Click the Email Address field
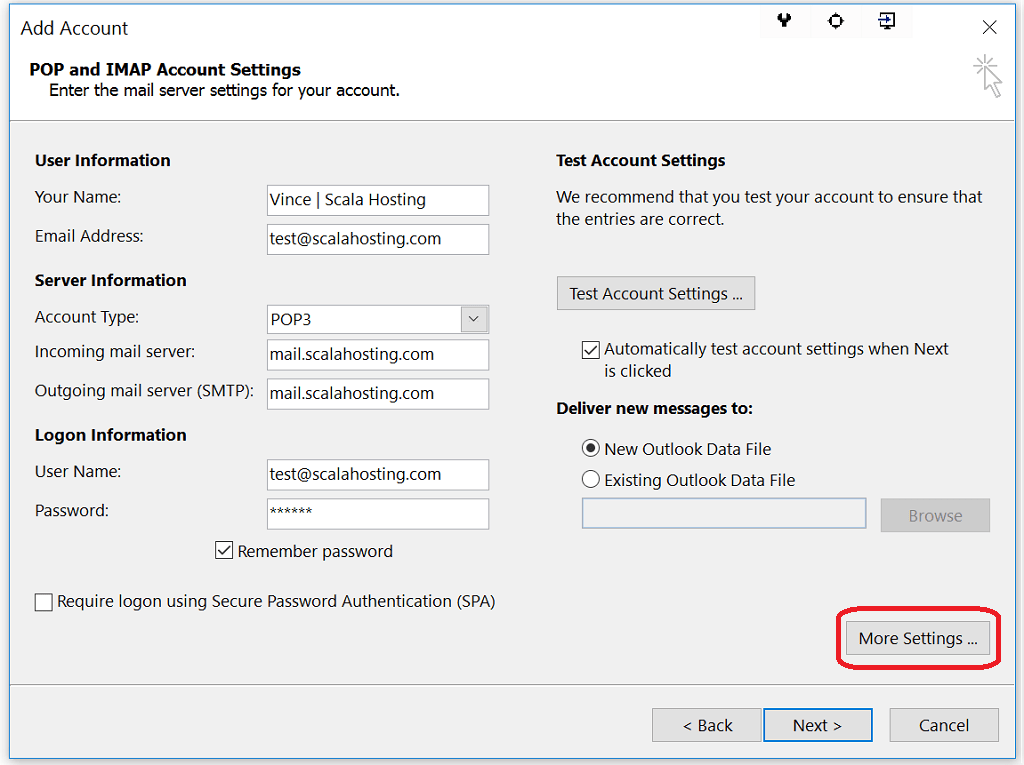Image resolution: width=1024 pixels, height=765 pixels. pyautogui.click(x=377, y=239)
